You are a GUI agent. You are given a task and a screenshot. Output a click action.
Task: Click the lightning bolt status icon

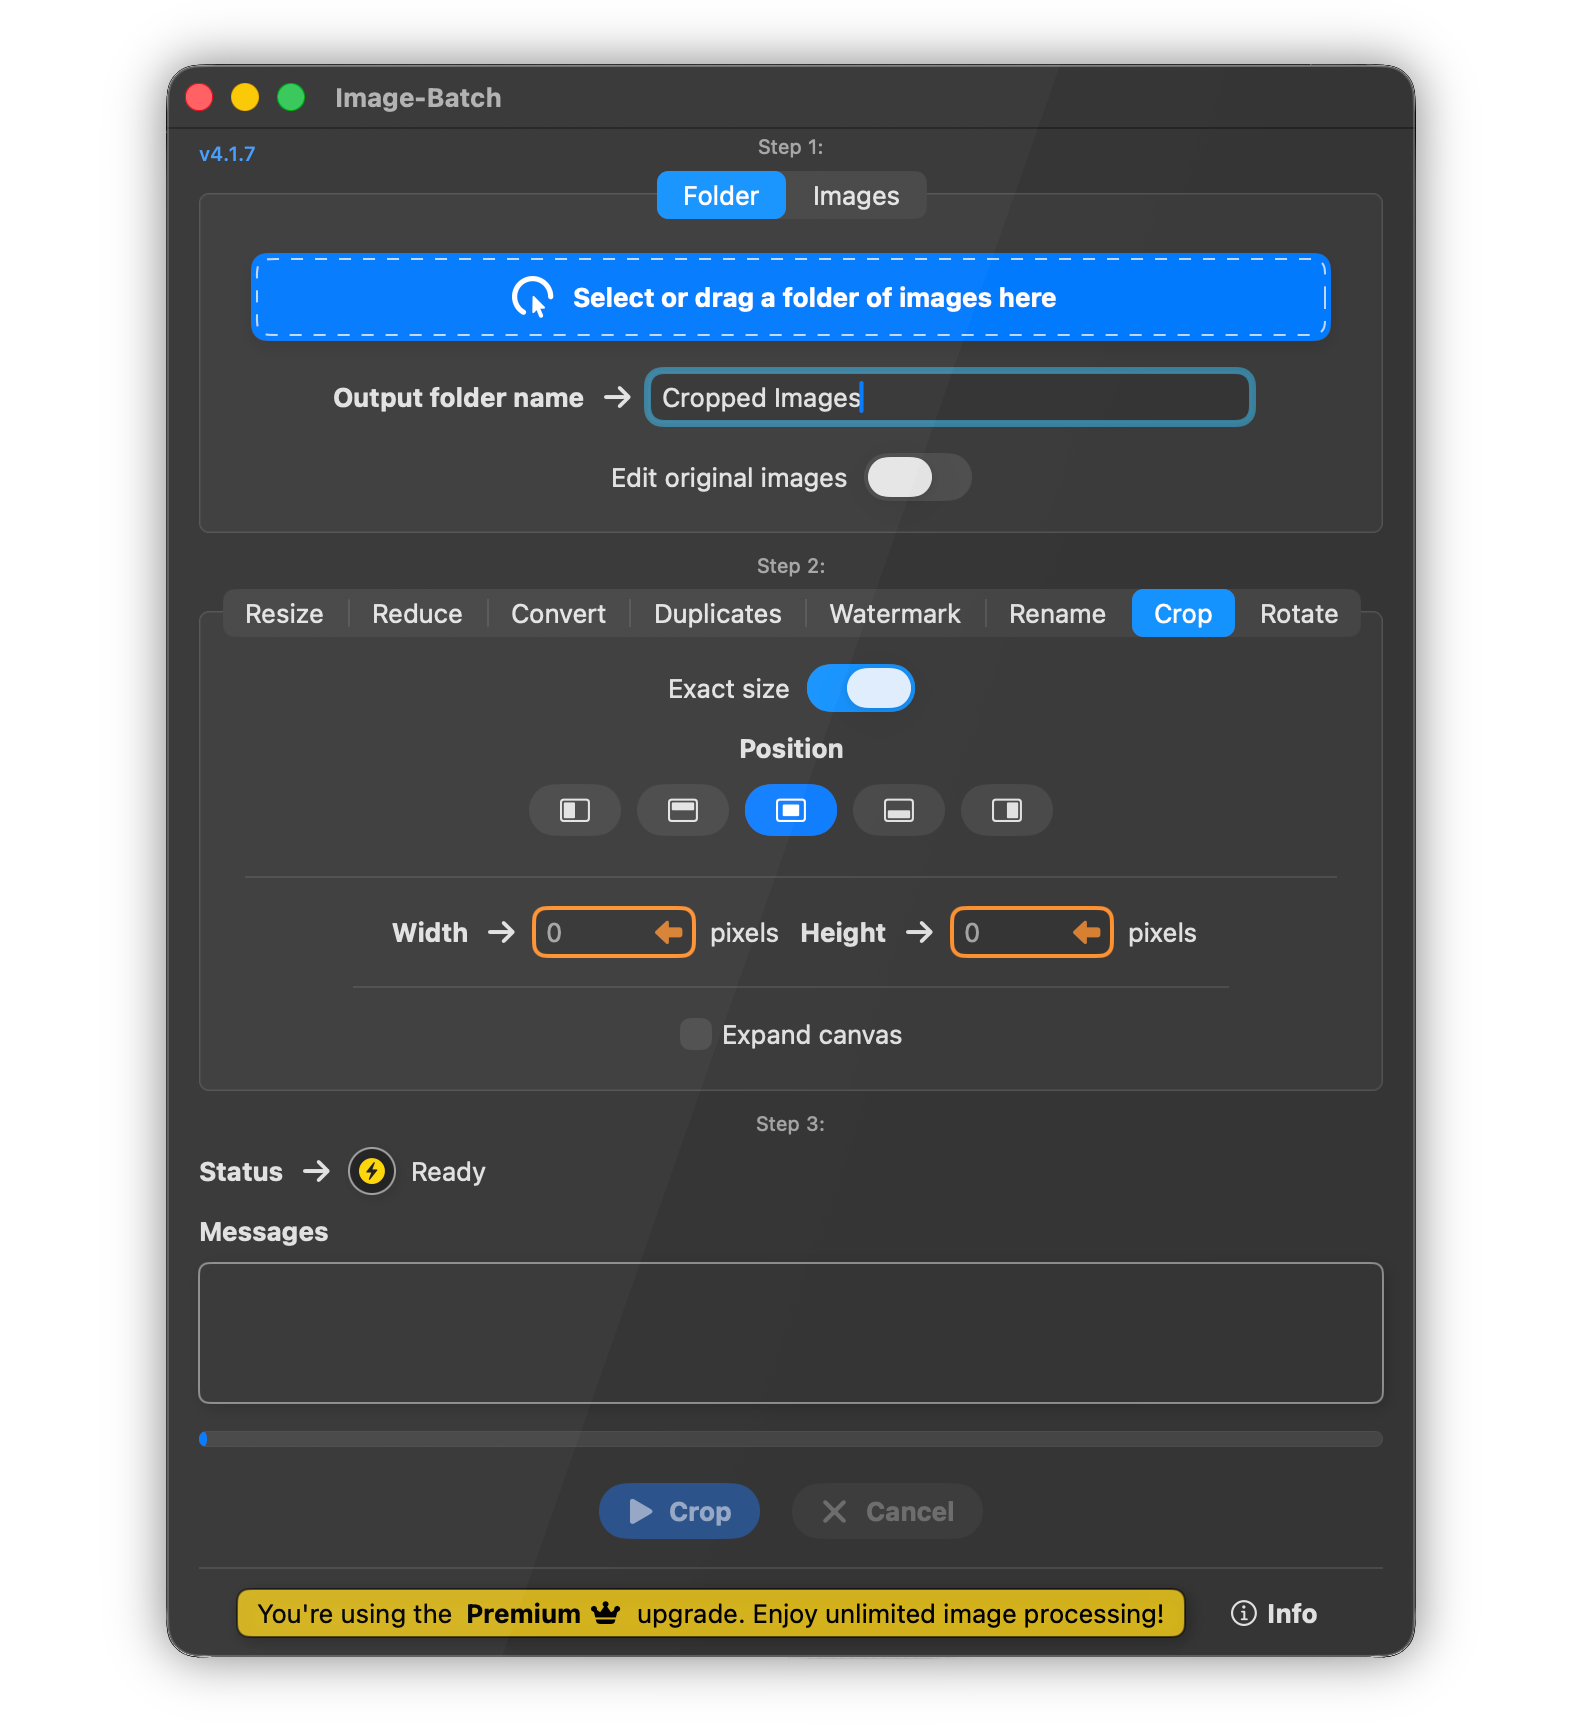click(x=372, y=1171)
